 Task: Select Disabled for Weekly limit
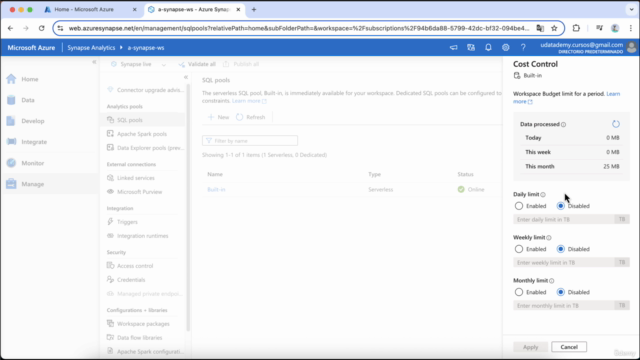(x=561, y=249)
